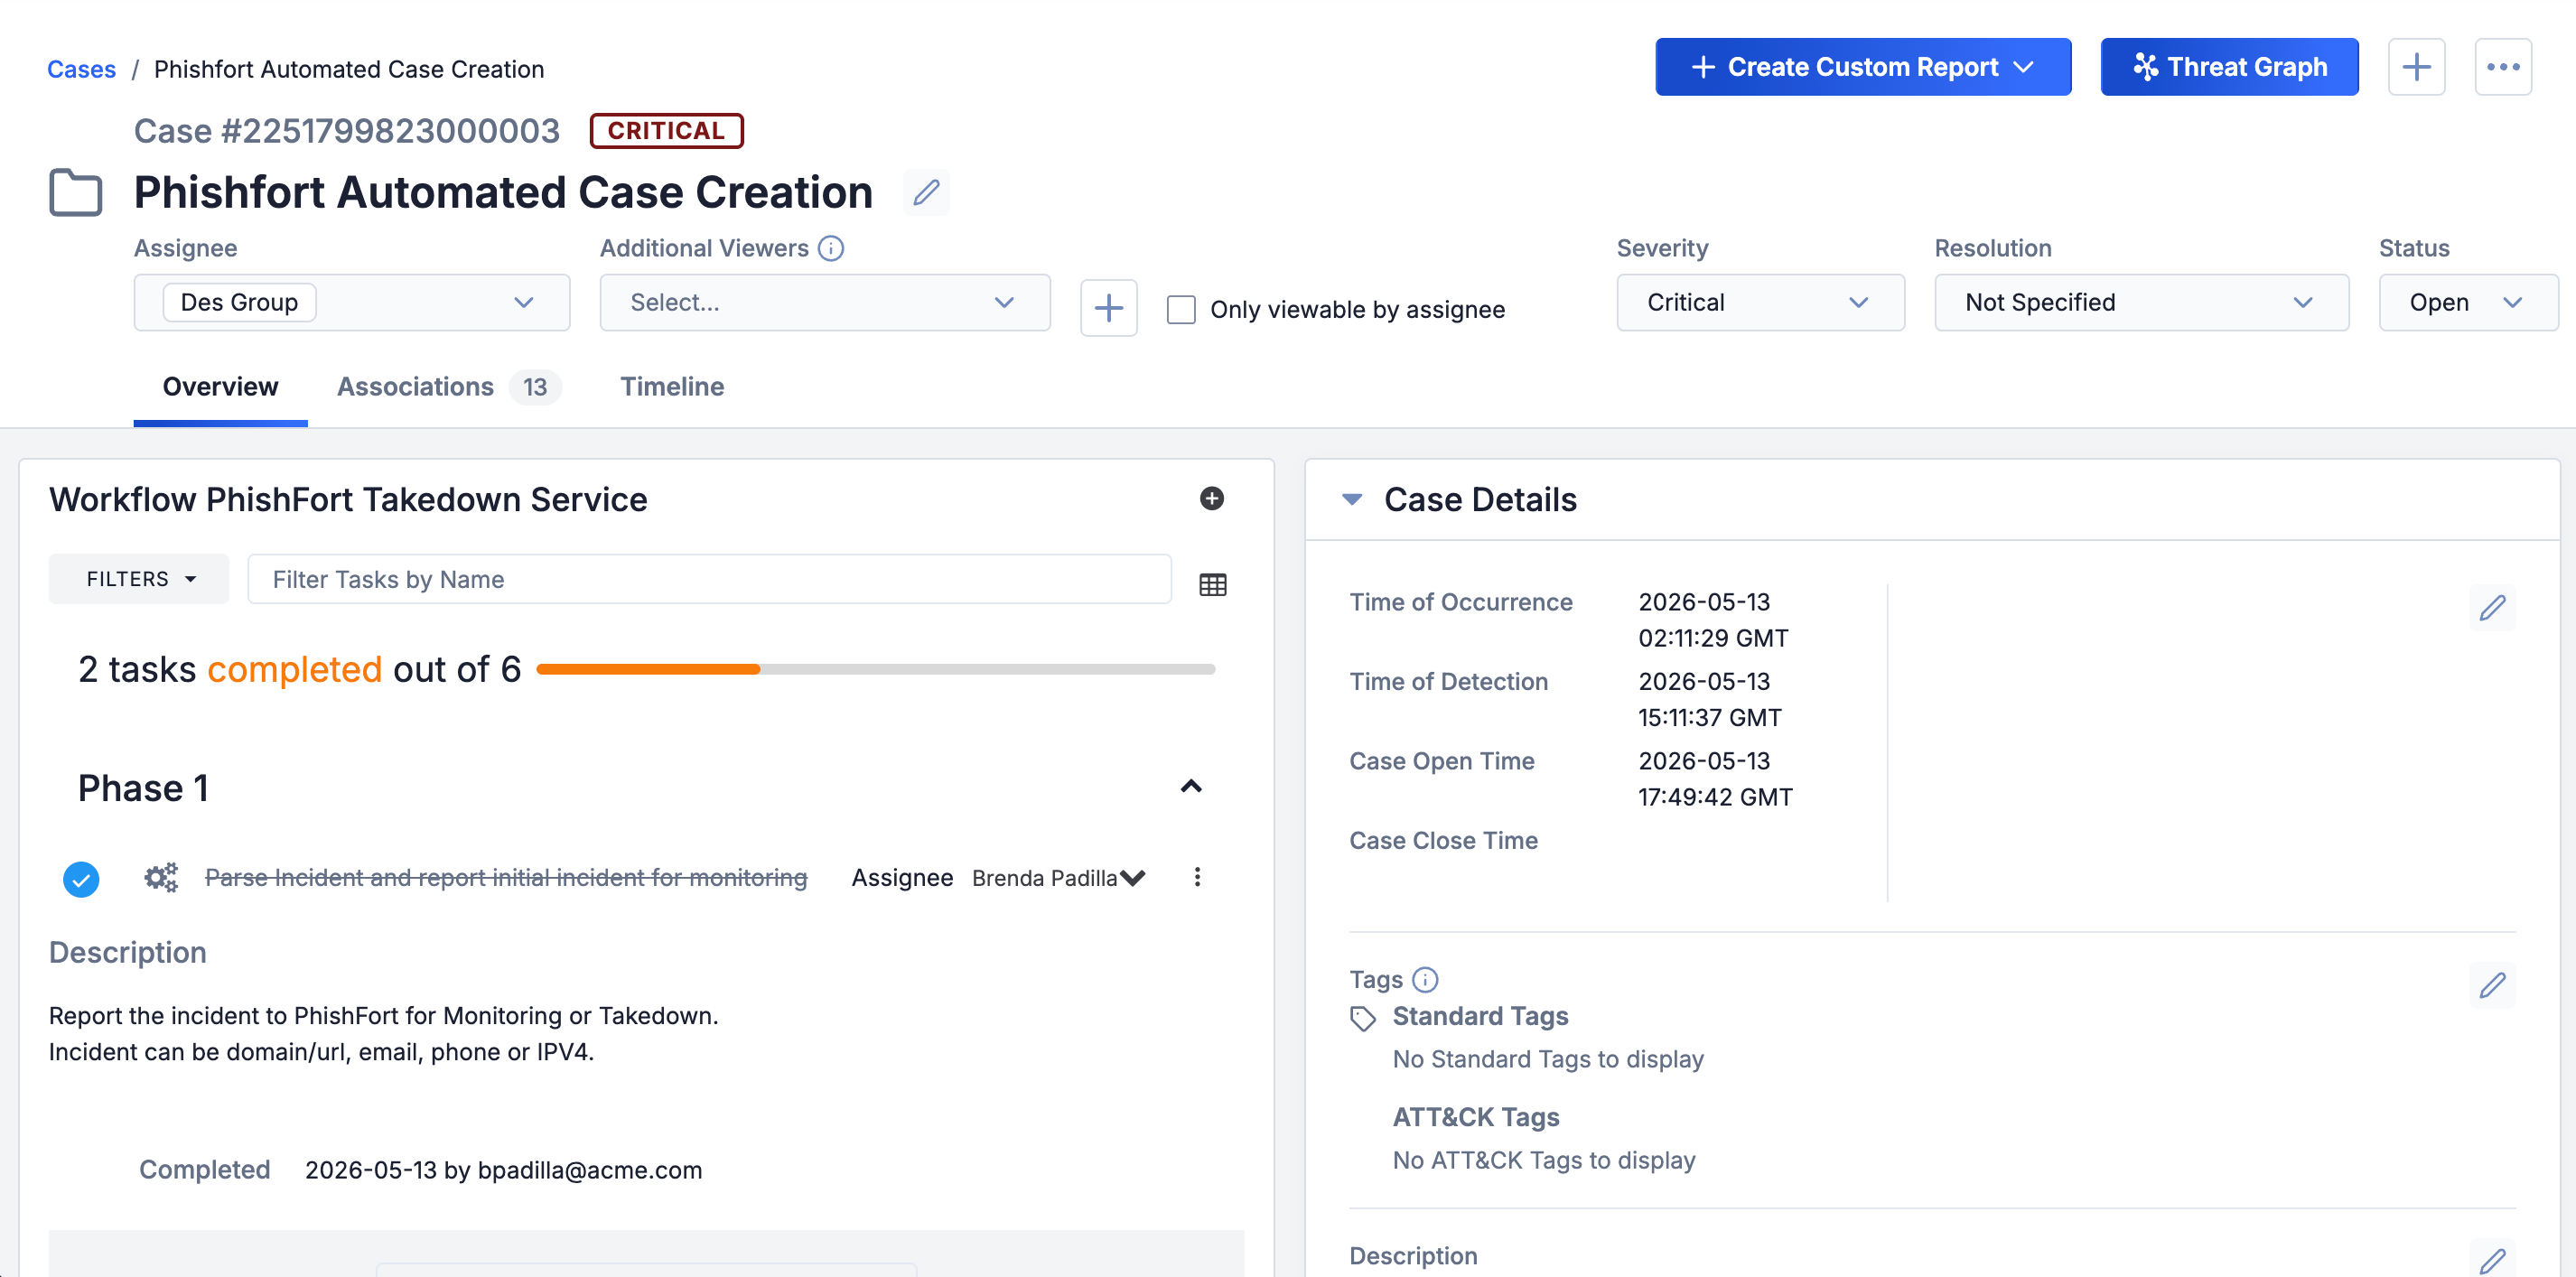The image size is (2576, 1277).
Task: Click the tasks completed progress bar
Action: (x=875, y=669)
